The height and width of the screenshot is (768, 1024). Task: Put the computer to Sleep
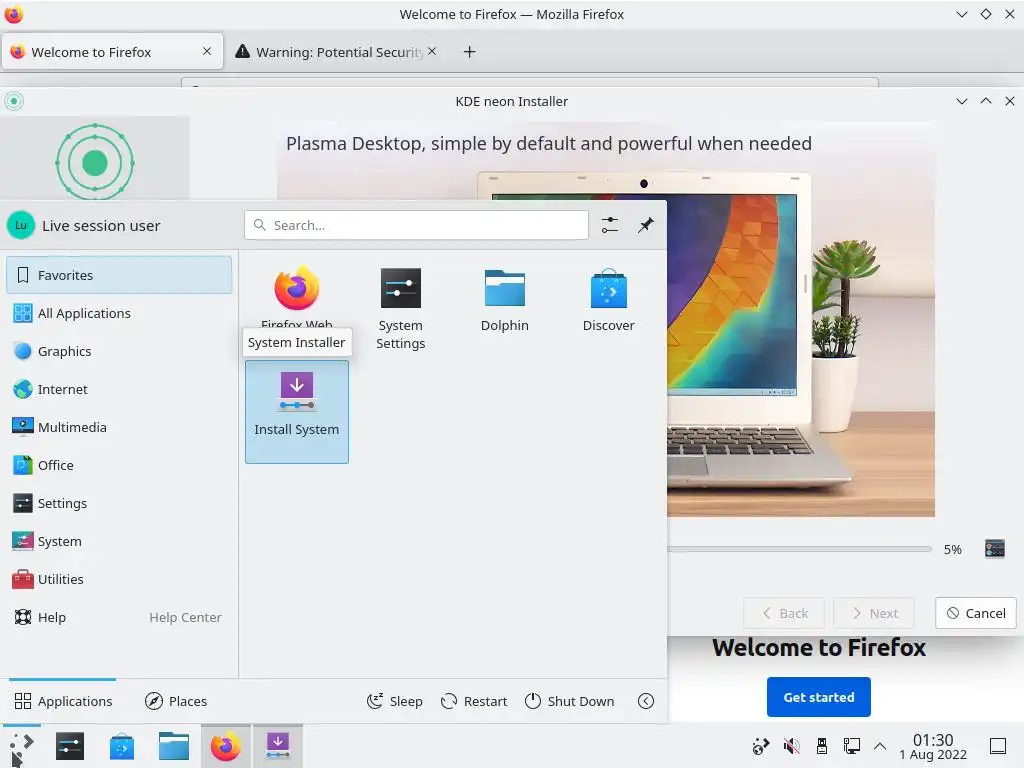(394, 701)
